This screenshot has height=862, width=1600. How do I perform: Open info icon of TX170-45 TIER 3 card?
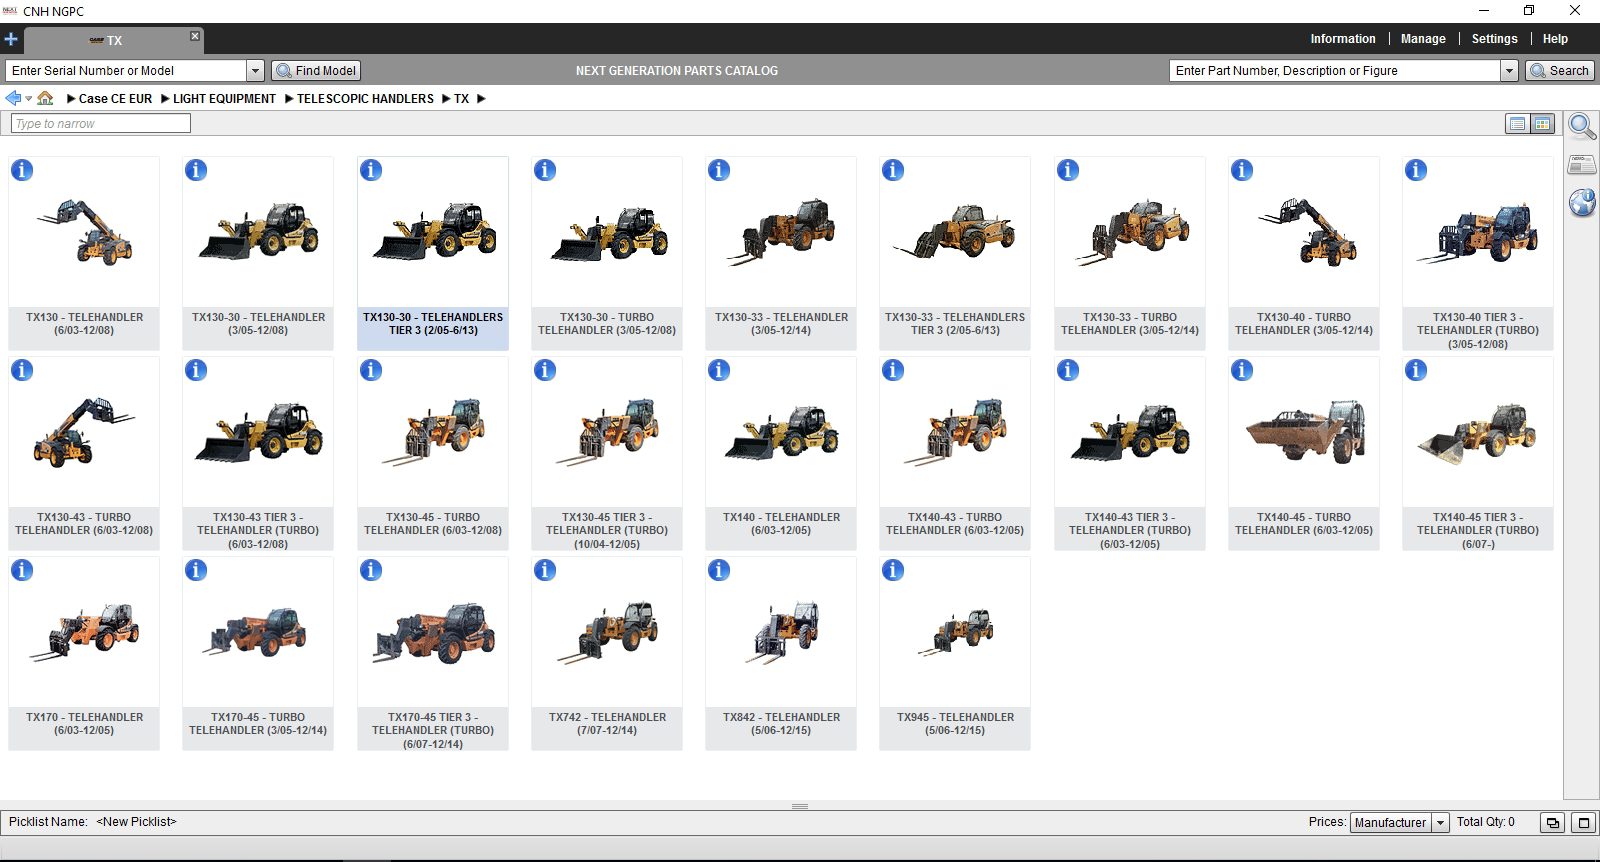tap(371, 570)
